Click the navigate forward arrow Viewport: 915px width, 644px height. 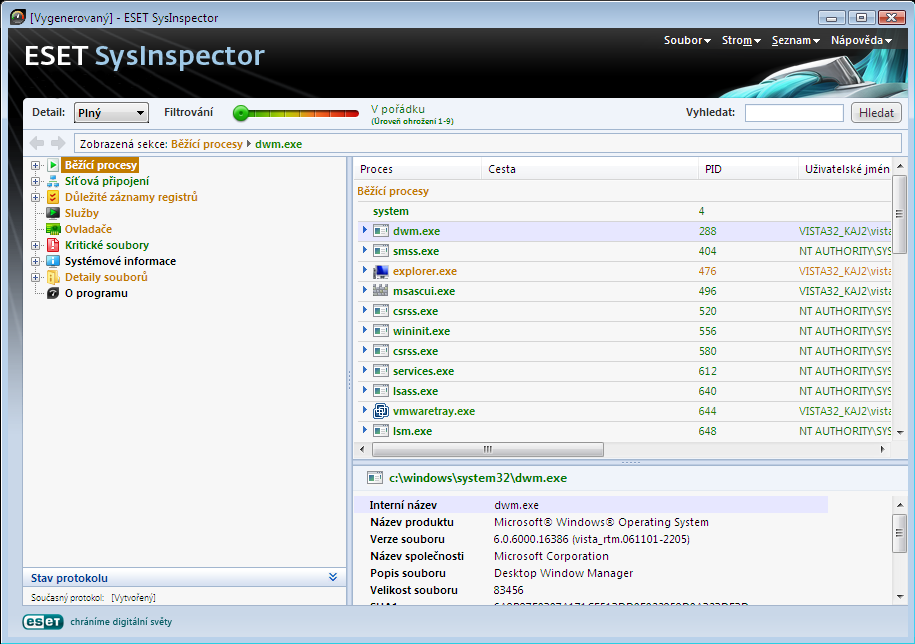(58, 143)
